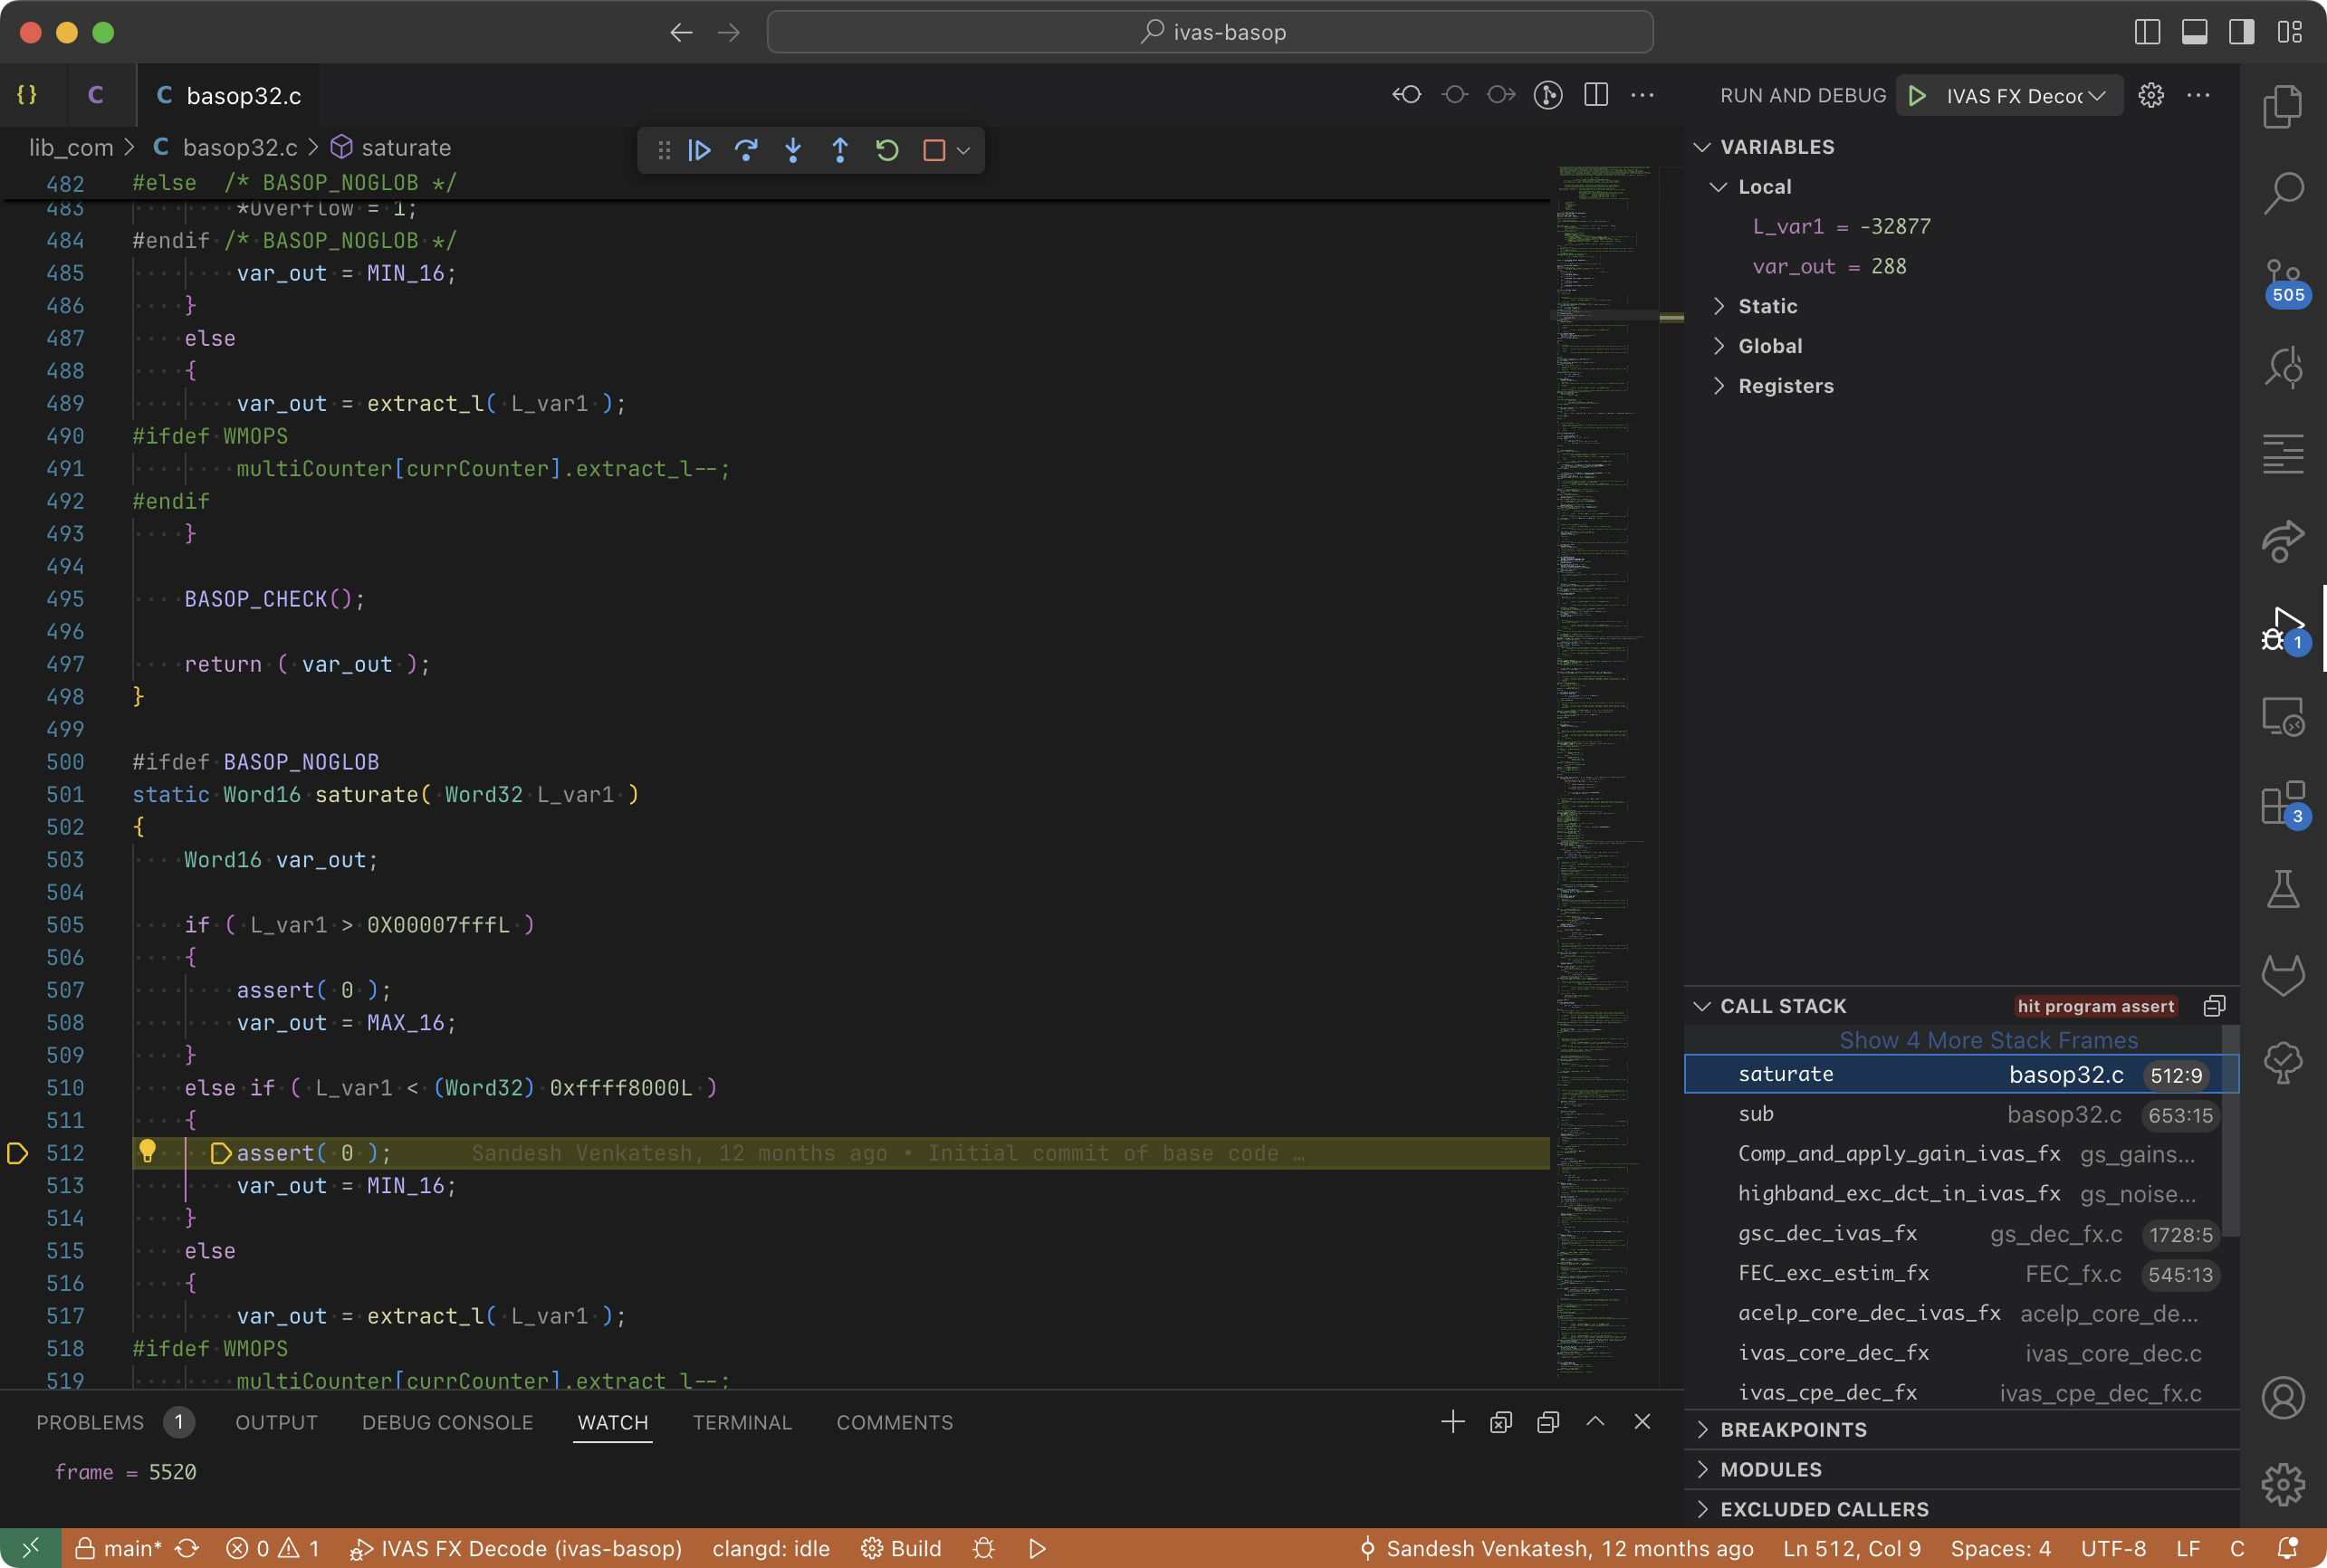Image resolution: width=2327 pixels, height=1568 pixels.
Task: Click the debug Continue button
Action: tap(699, 150)
